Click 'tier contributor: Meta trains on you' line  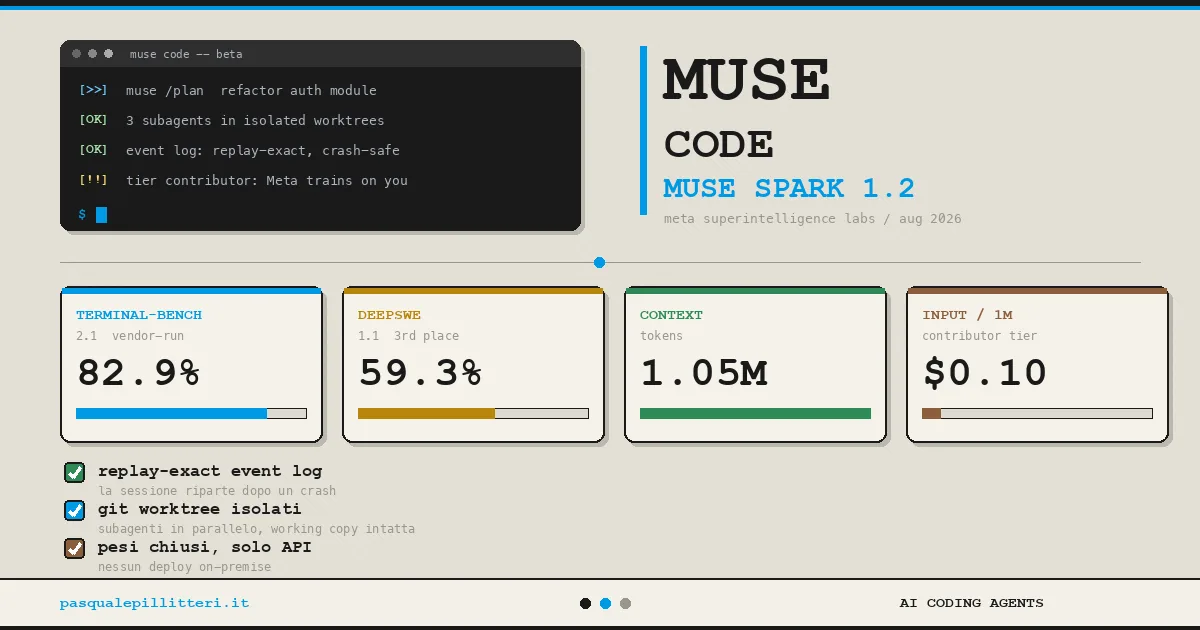coord(266,180)
